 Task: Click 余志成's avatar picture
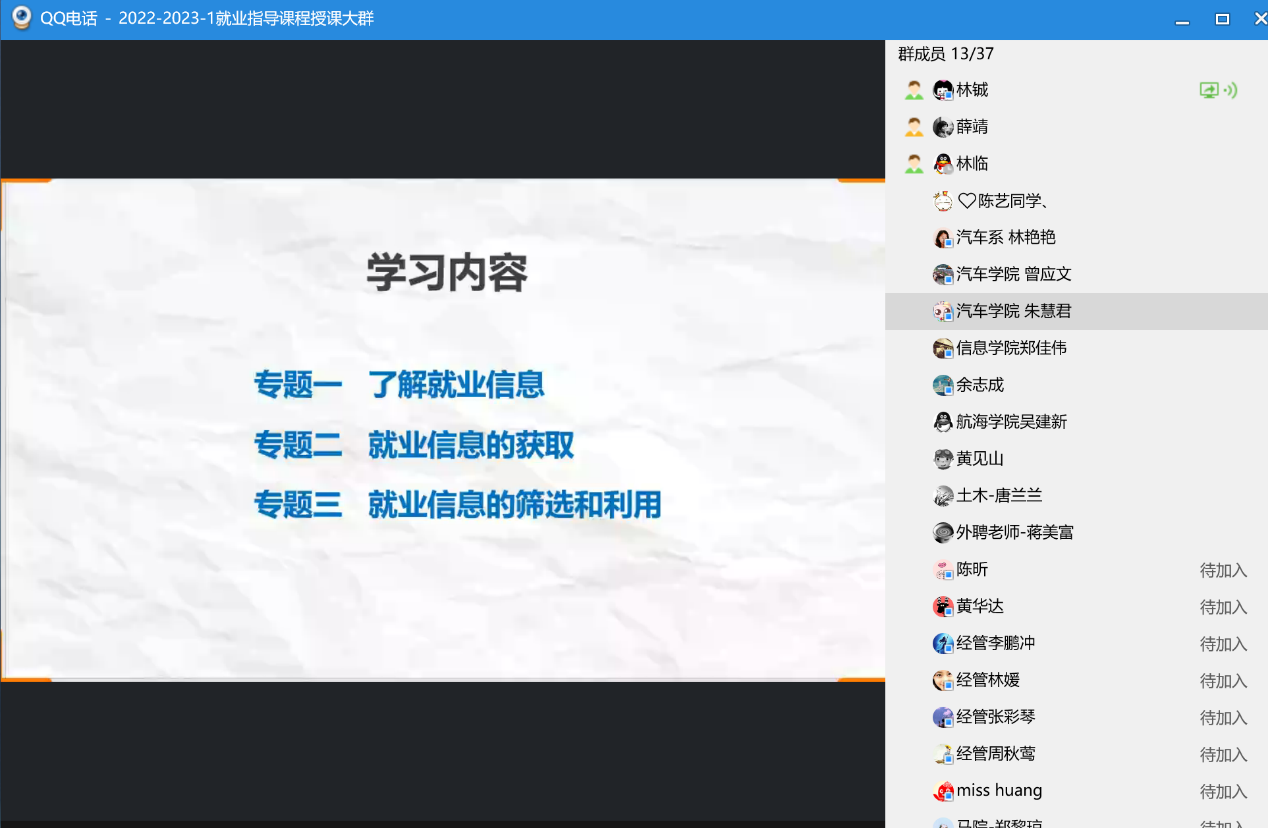[x=943, y=385]
